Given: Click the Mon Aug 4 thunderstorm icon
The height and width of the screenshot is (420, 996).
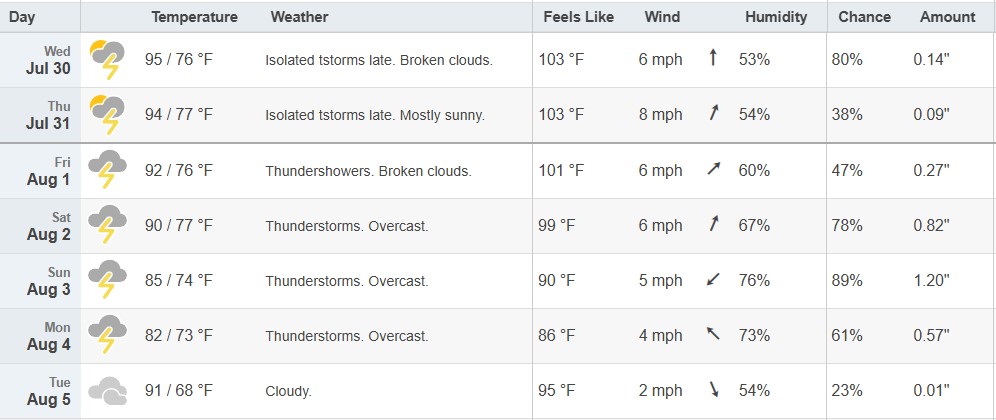Looking at the screenshot, I should click(x=107, y=335).
